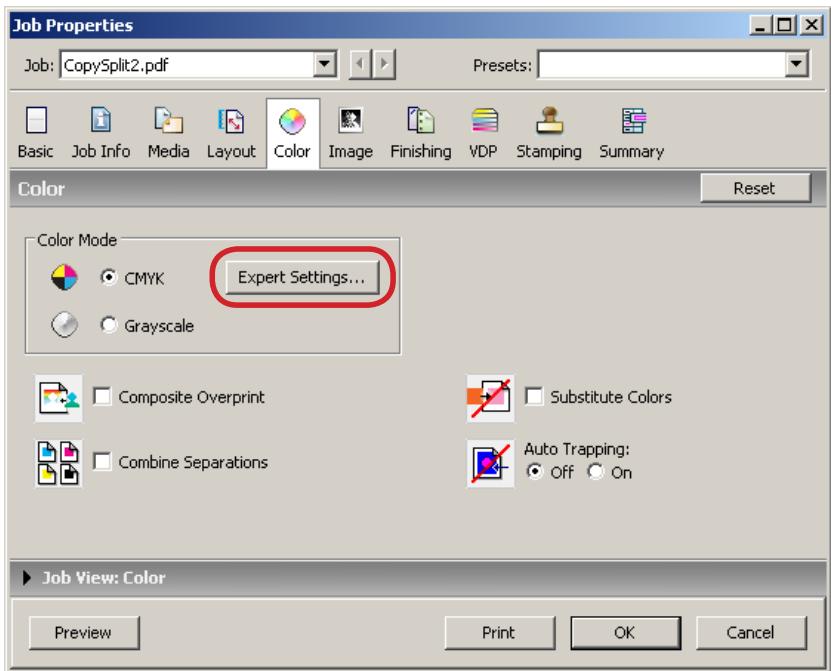Go to next job arrow
Image resolution: width=831 pixels, height=671 pixels.
coord(384,65)
